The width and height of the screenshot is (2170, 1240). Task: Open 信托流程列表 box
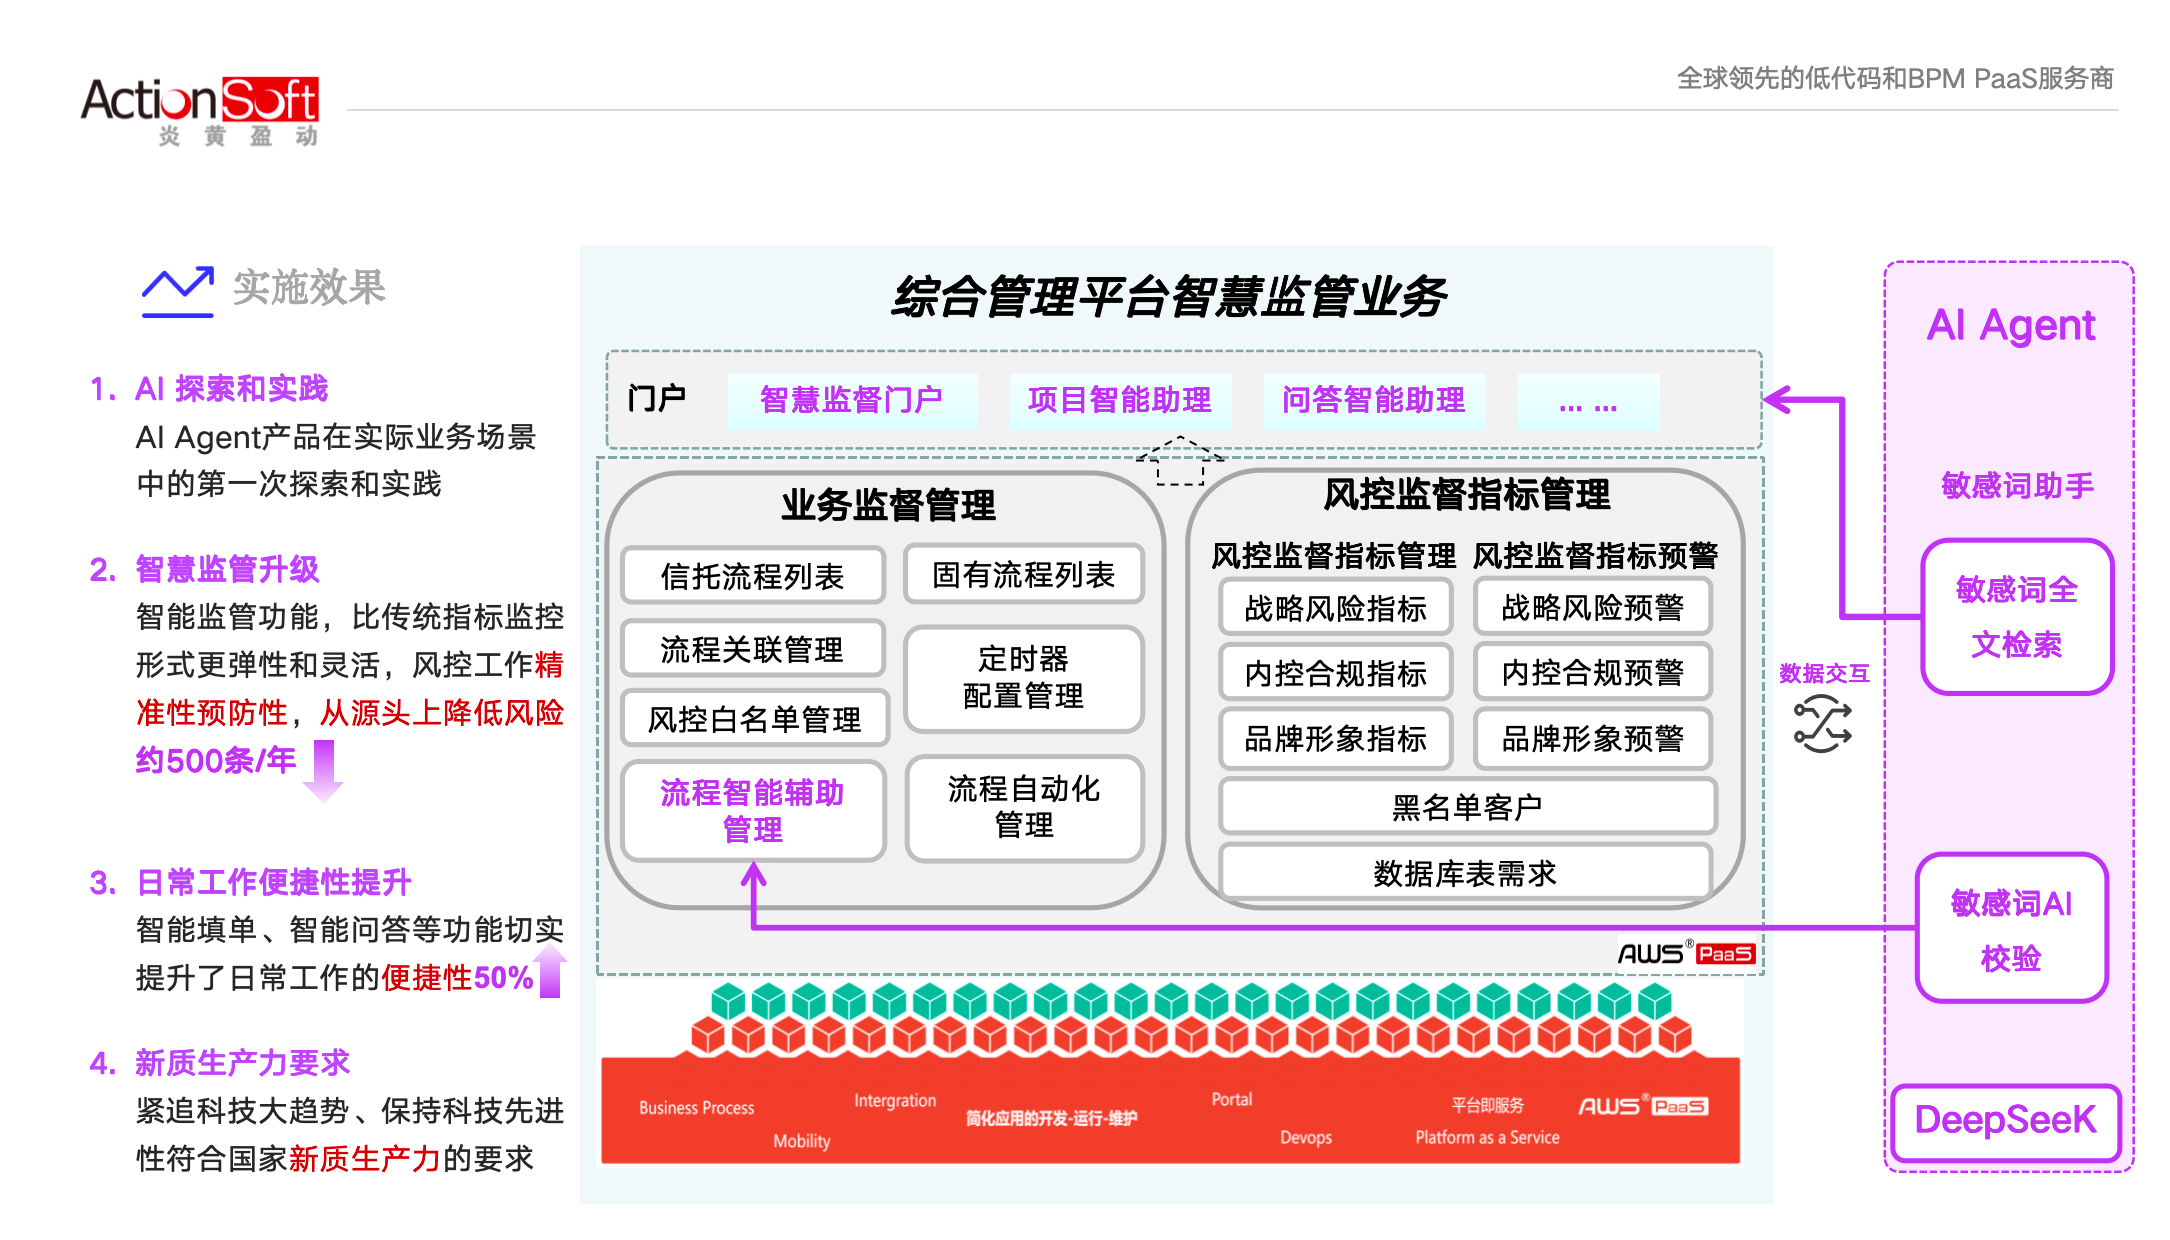click(753, 576)
